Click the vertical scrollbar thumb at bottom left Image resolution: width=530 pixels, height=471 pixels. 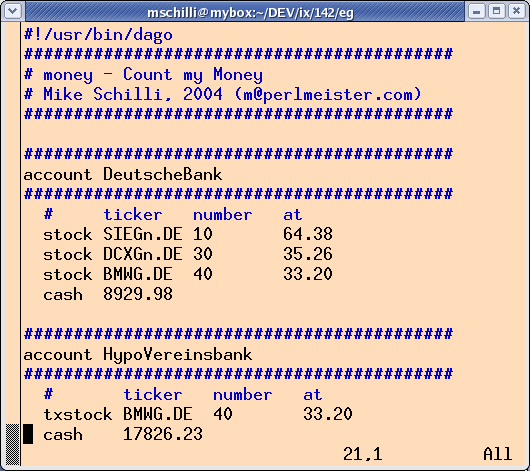tap(13, 444)
